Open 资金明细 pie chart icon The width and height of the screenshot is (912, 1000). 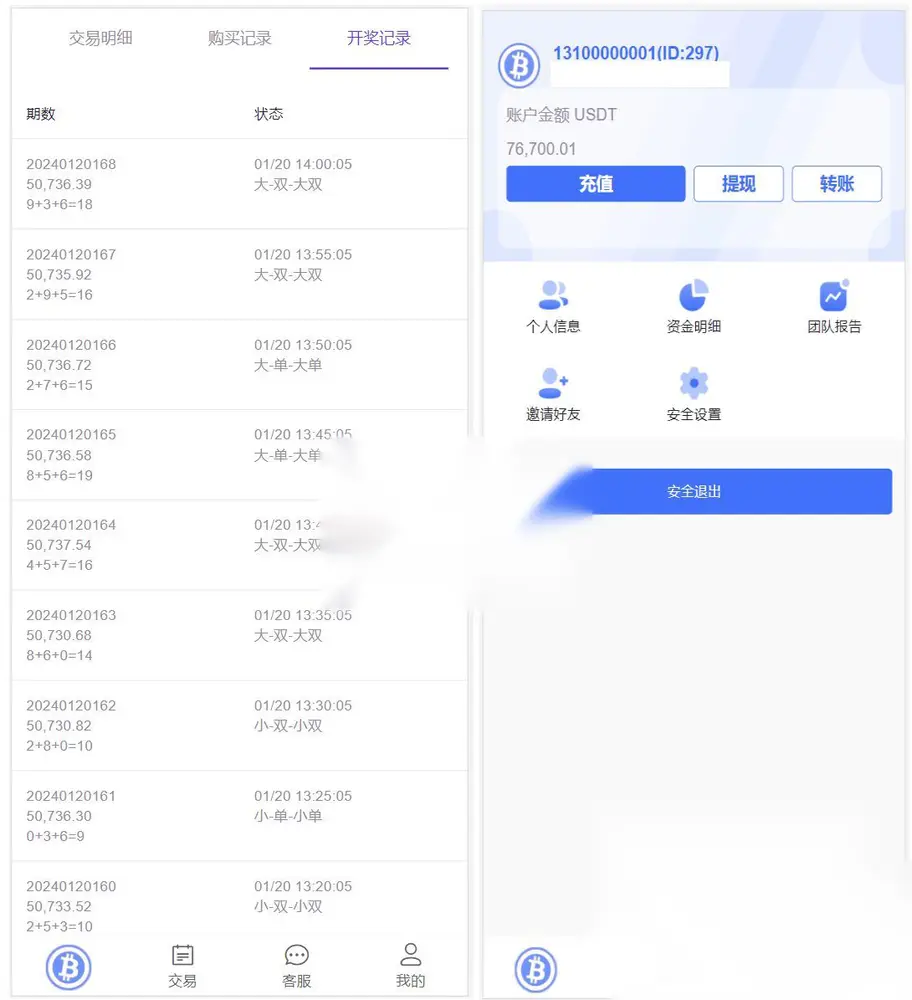(x=694, y=295)
